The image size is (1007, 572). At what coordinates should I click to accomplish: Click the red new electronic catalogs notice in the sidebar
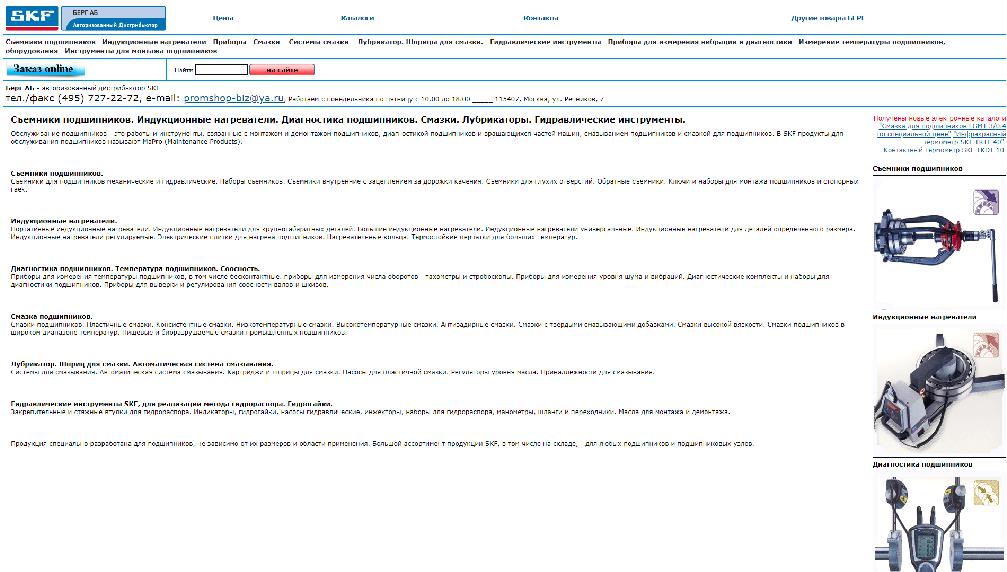click(939, 119)
